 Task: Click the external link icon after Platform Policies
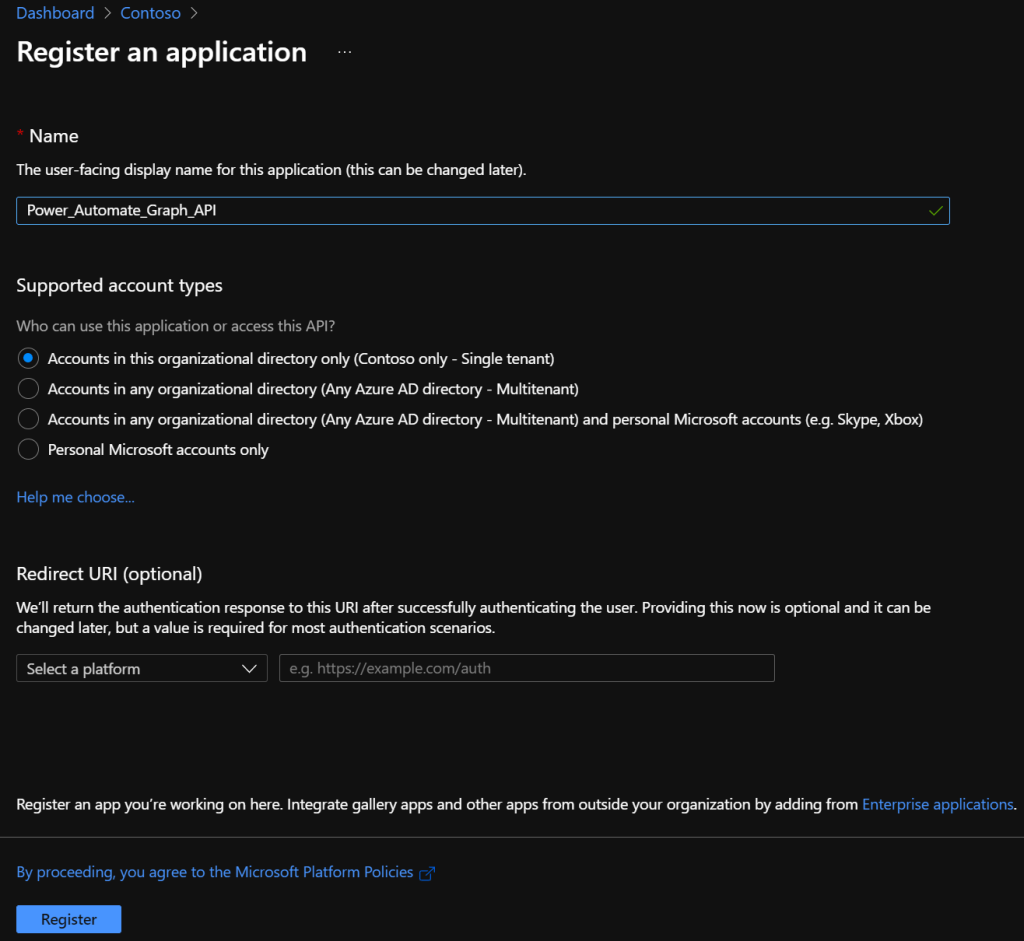(x=427, y=873)
